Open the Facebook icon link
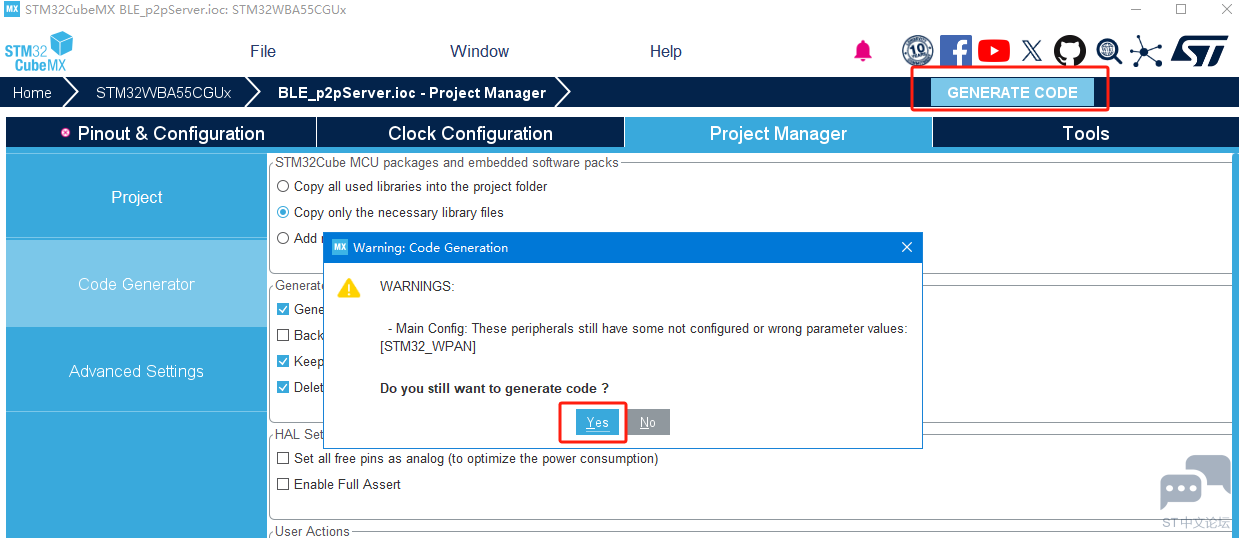The width and height of the screenshot is (1239, 538). [x=955, y=51]
